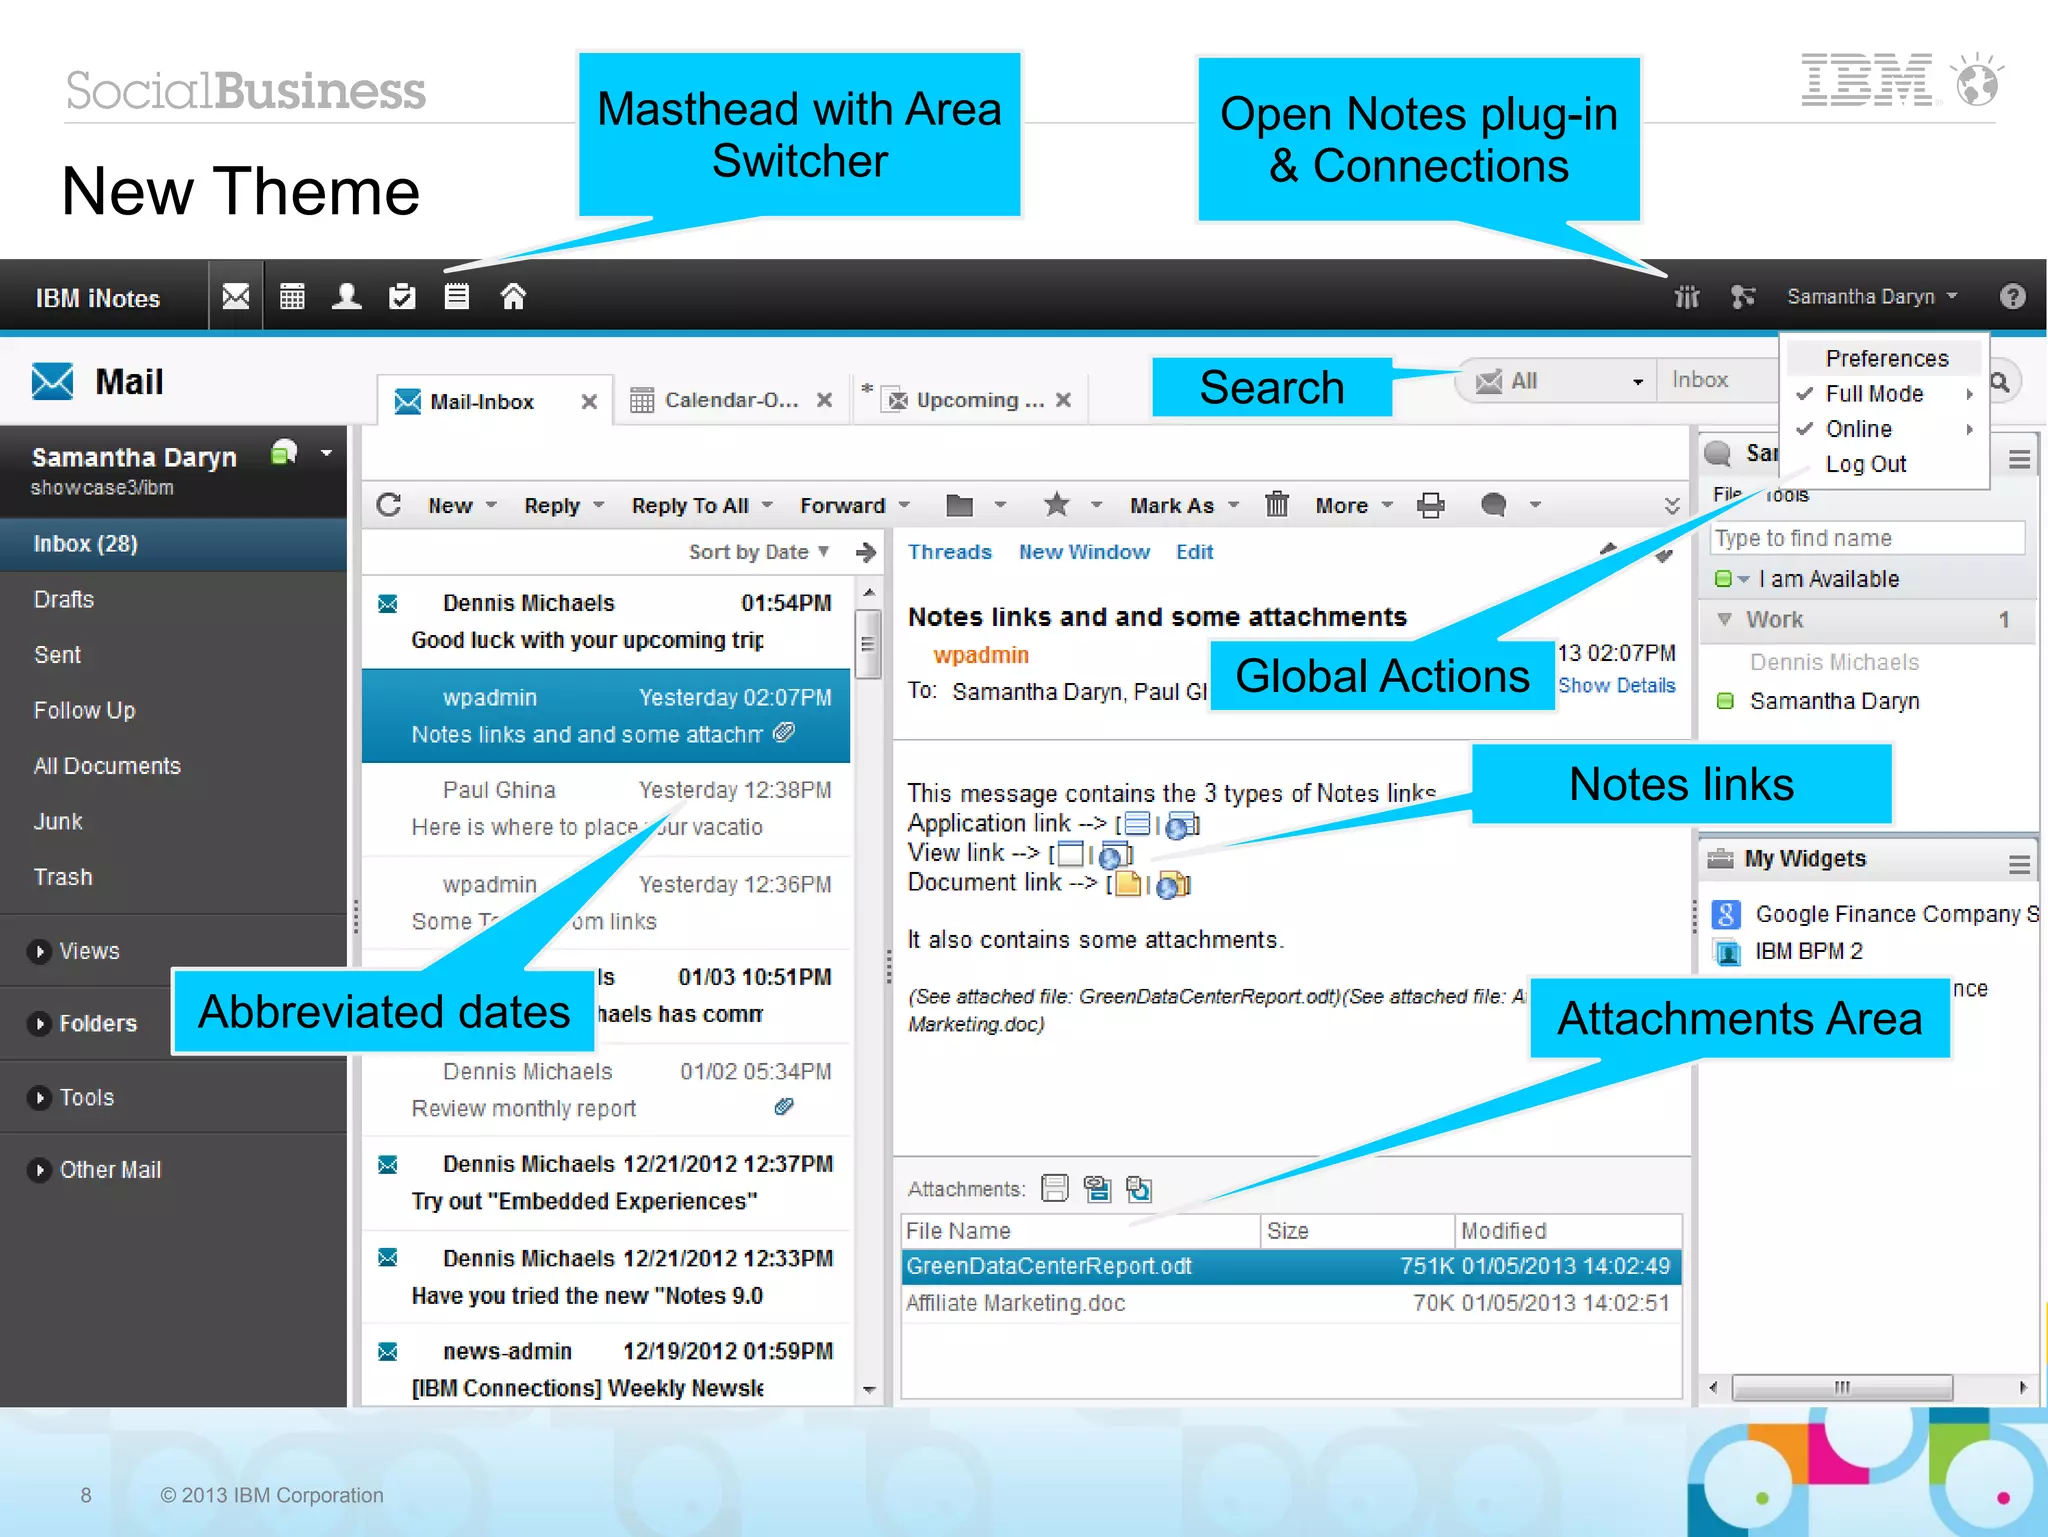Open the Threads link
The height and width of the screenshot is (1537, 2048).
(x=950, y=552)
